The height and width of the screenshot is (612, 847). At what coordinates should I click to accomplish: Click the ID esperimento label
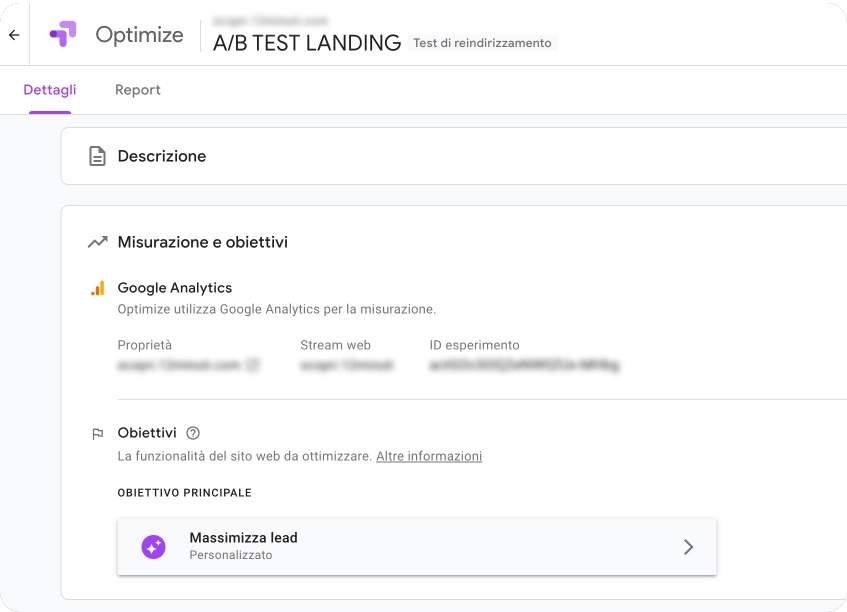click(474, 345)
